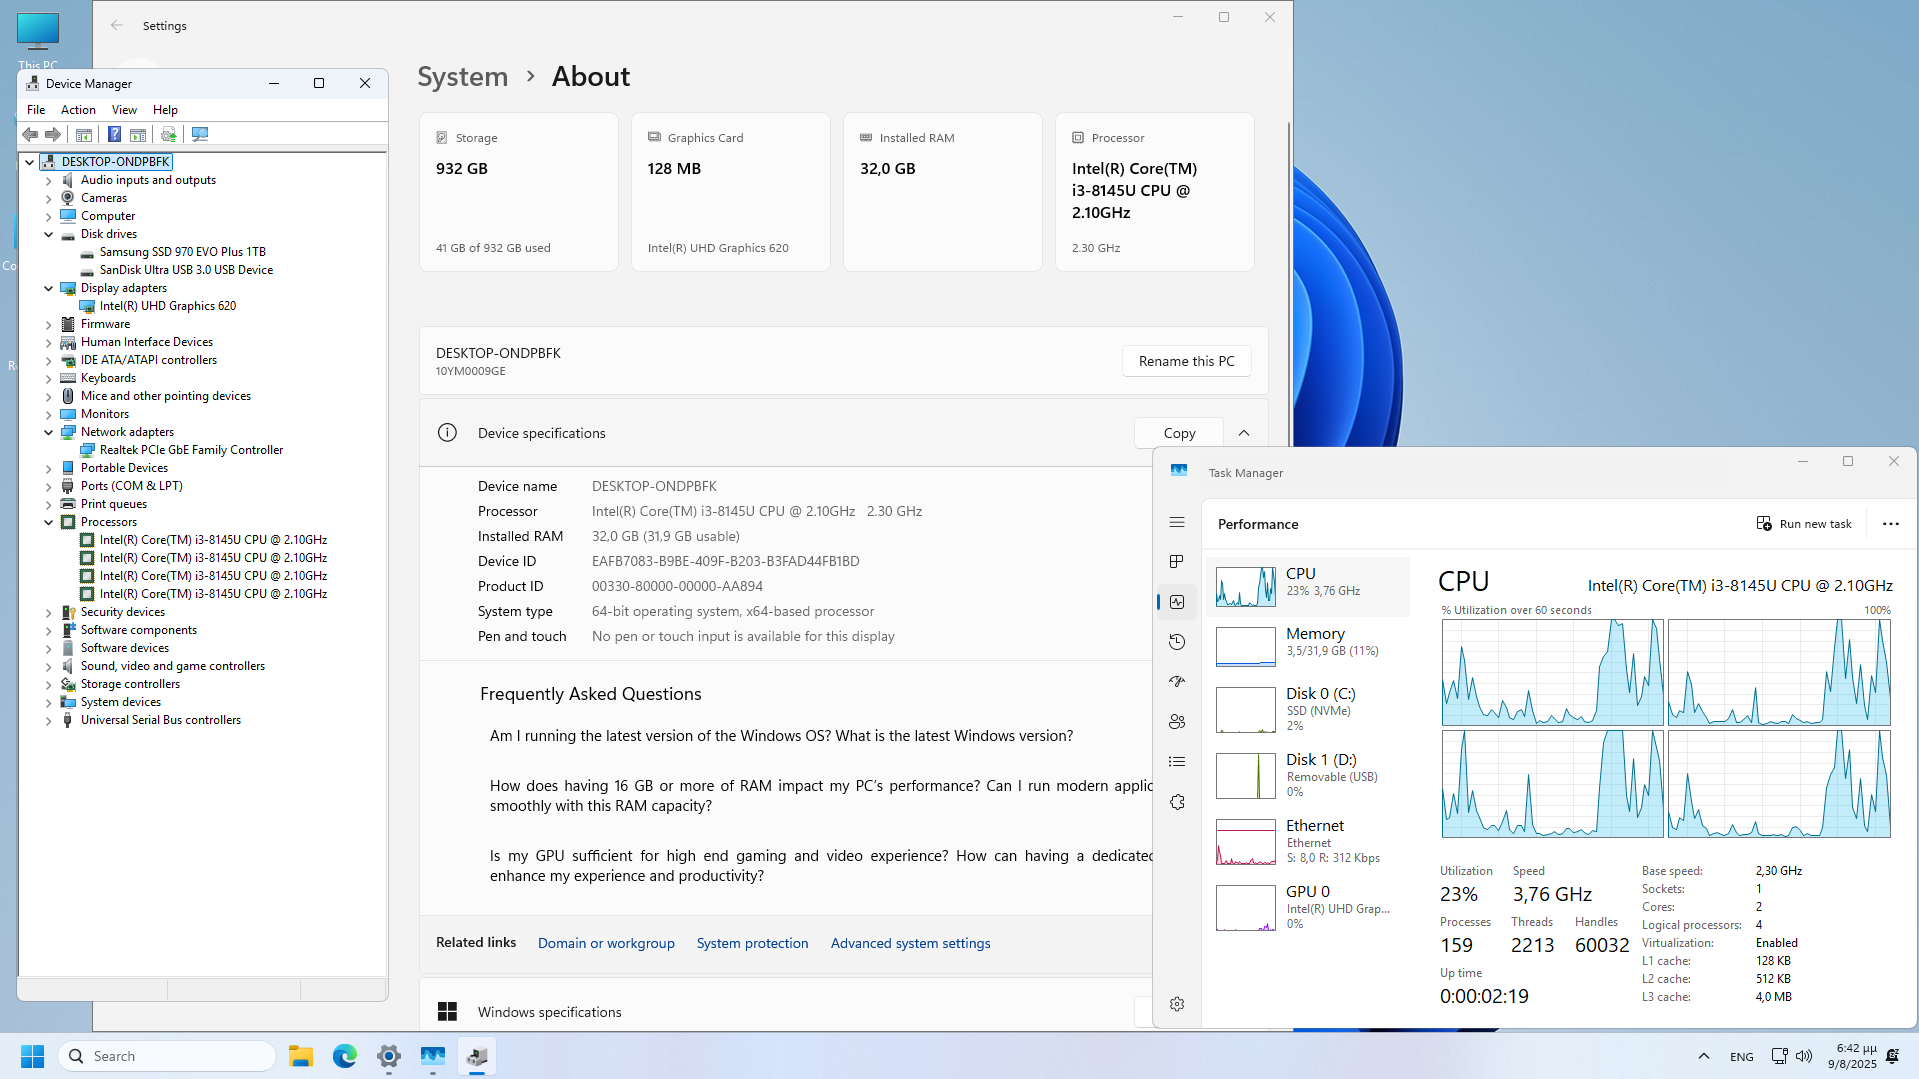
Task: Show hidden tray icons chevron
Action: click(x=1704, y=1056)
